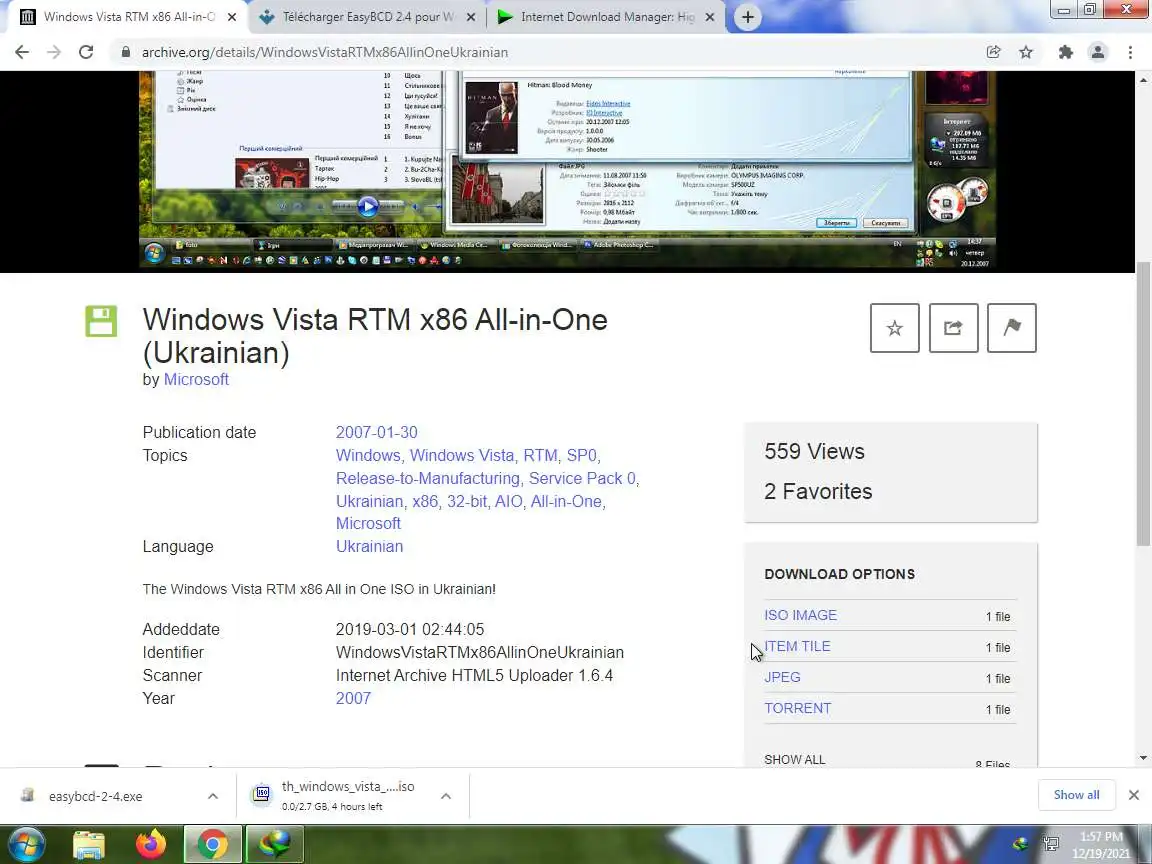Open the Extensions puzzle icon

tap(1065, 52)
